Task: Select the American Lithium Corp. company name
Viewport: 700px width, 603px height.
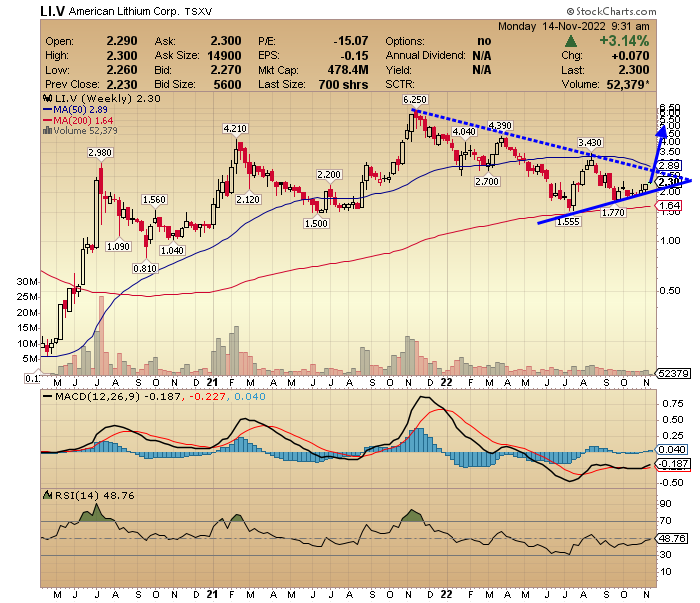Action: (124, 11)
